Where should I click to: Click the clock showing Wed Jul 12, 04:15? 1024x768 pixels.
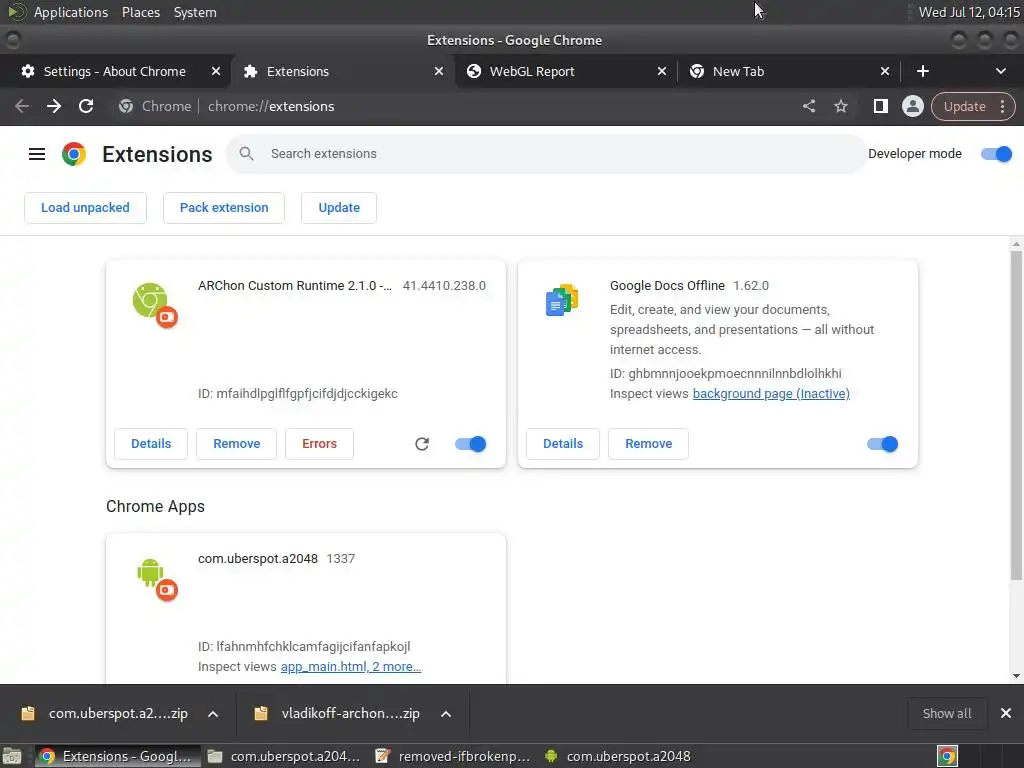tap(968, 12)
